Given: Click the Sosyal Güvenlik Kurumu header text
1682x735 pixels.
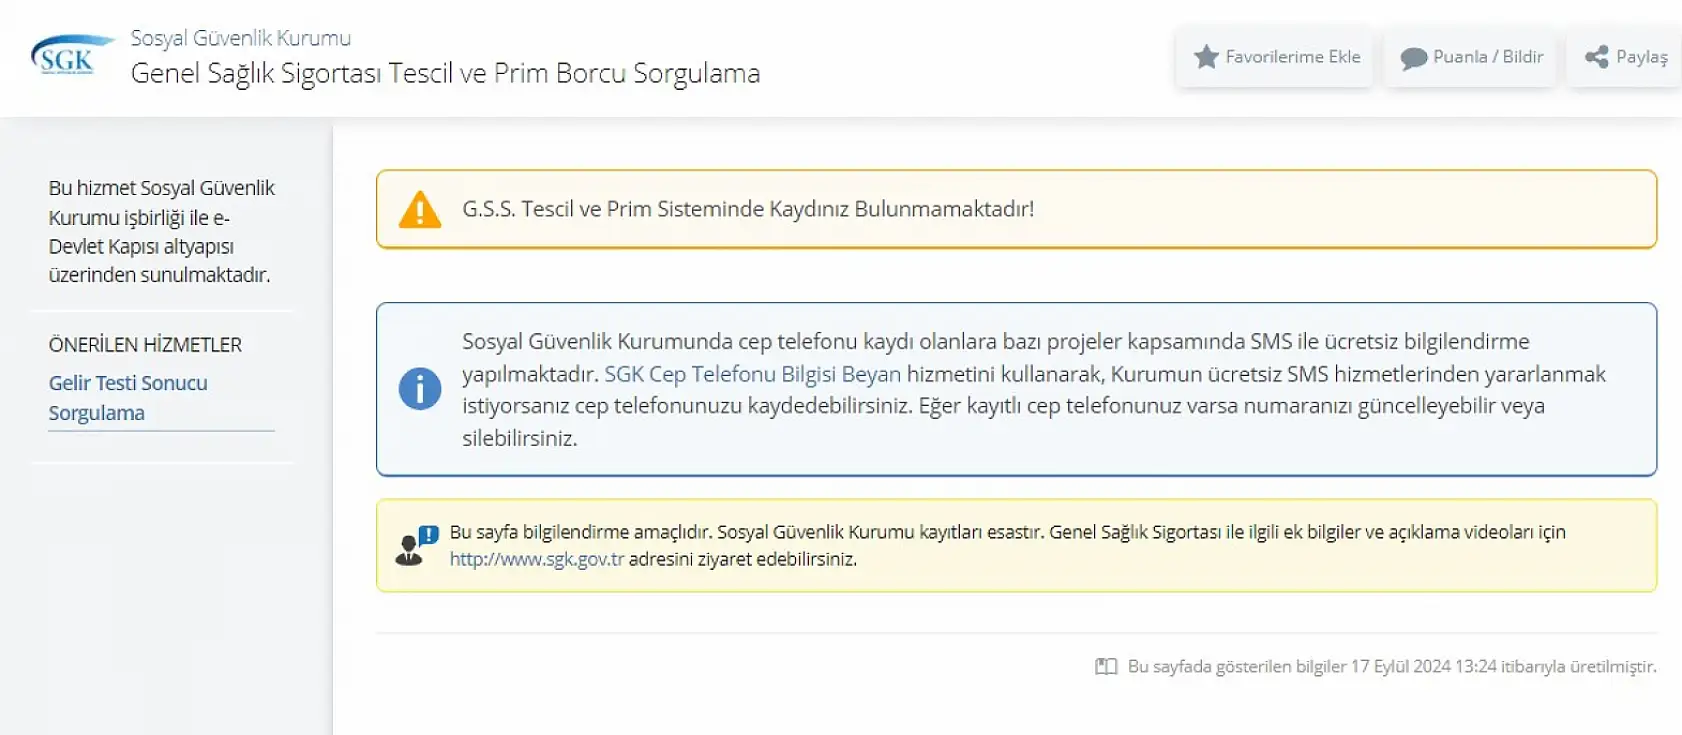Looking at the screenshot, I should click(239, 37).
